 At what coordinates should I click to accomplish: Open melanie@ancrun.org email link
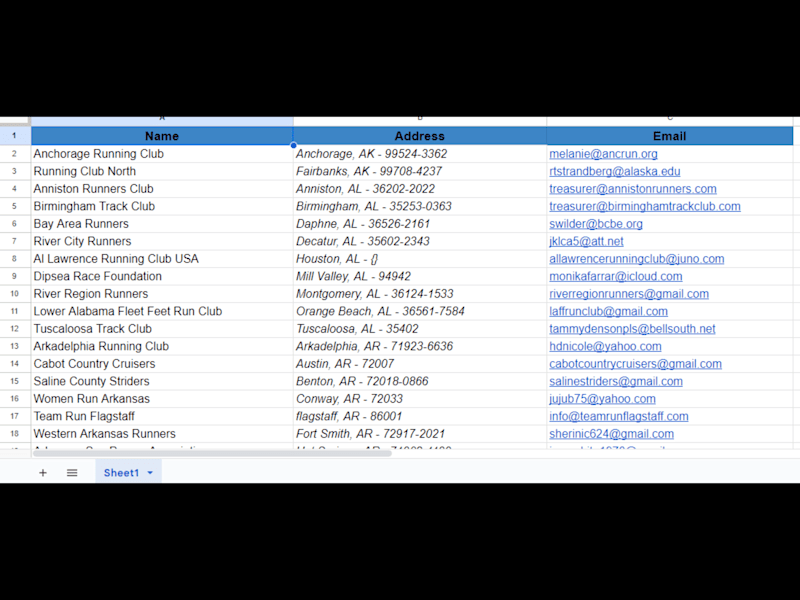click(603, 154)
